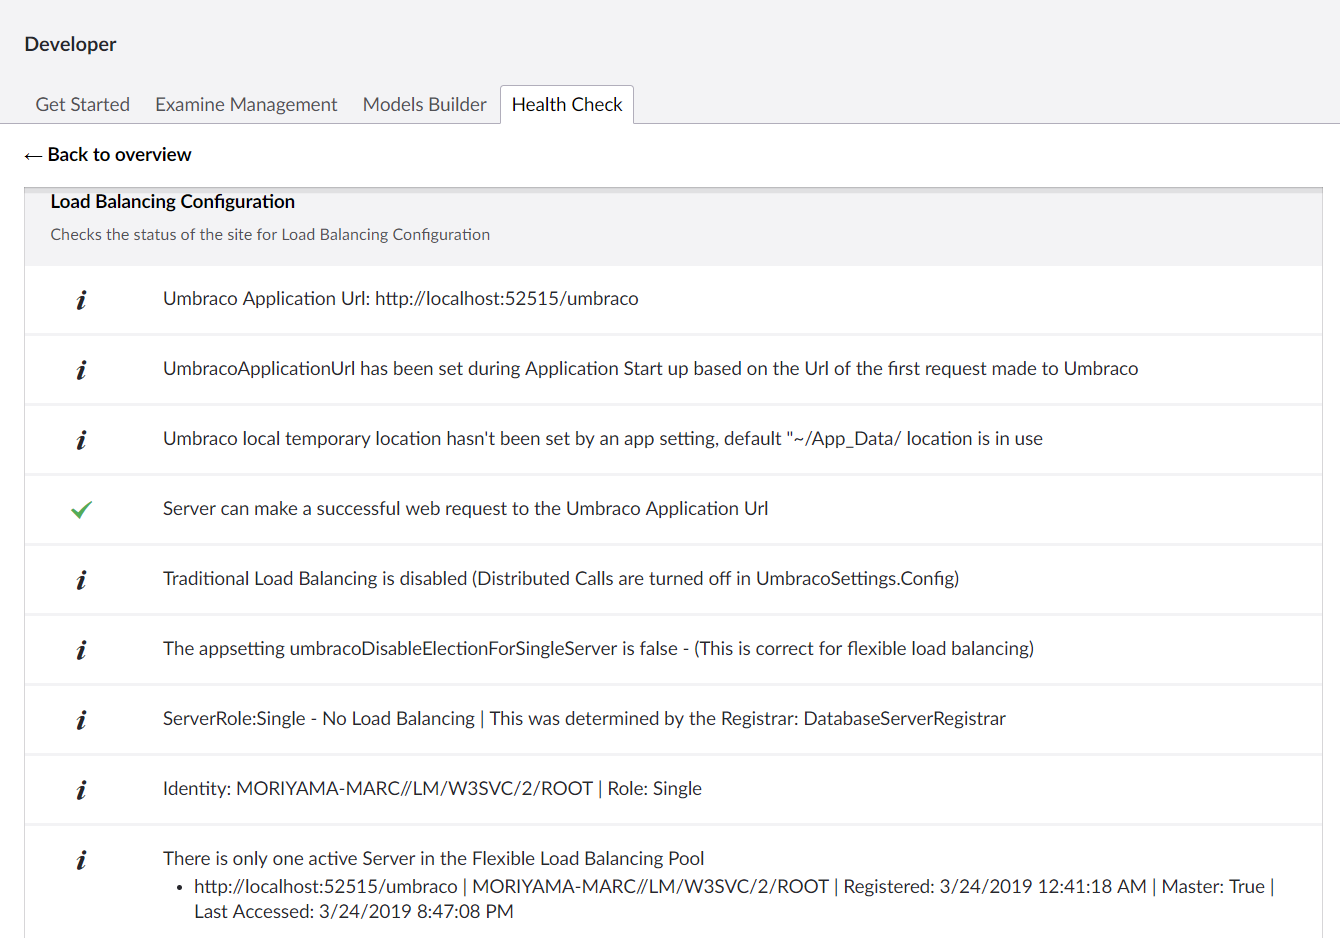1340x938 pixels.
Task: Click green checkmark for successful web request
Action: pyautogui.click(x=81, y=509)
